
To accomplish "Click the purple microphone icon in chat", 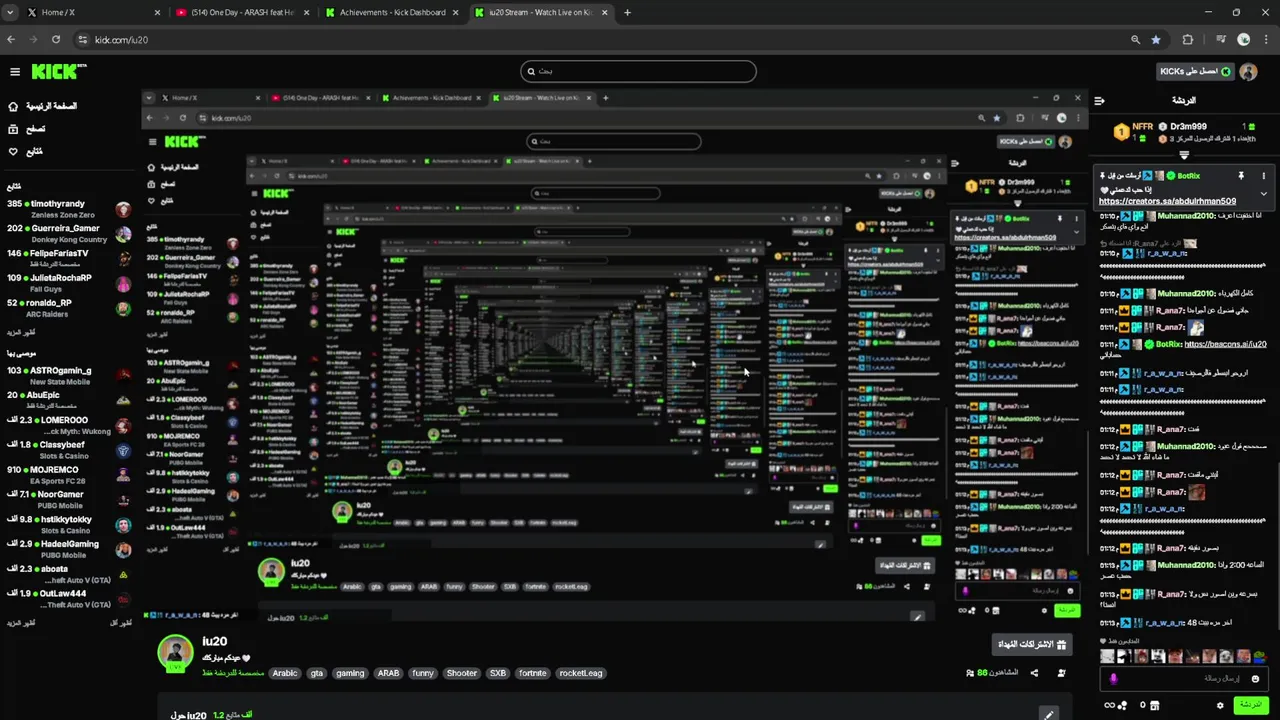I will [1113, 679].
